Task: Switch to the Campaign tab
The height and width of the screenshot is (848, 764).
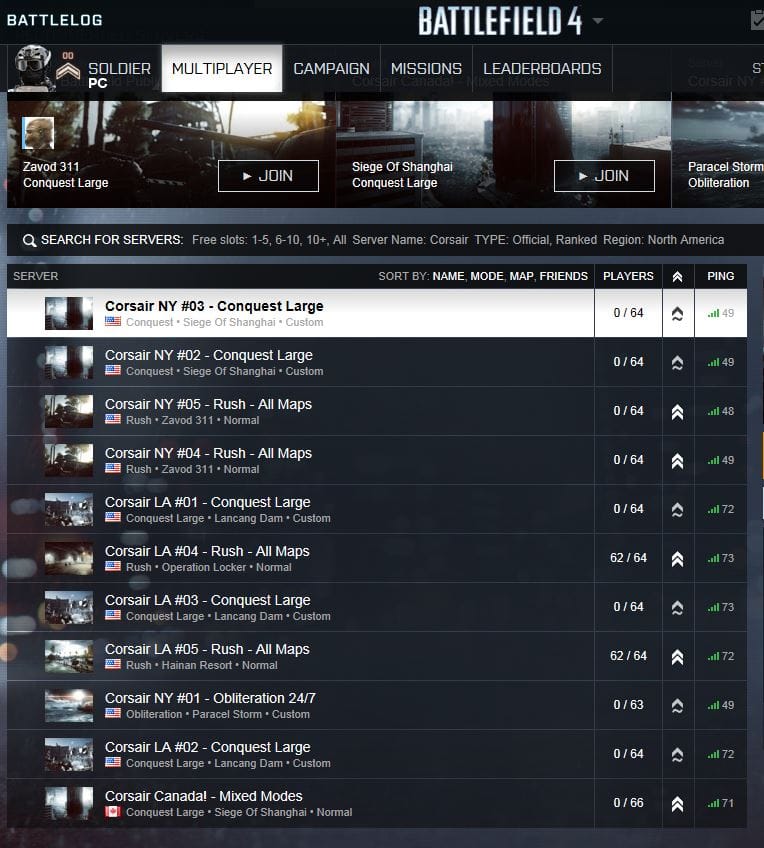Action: [331, 68]
